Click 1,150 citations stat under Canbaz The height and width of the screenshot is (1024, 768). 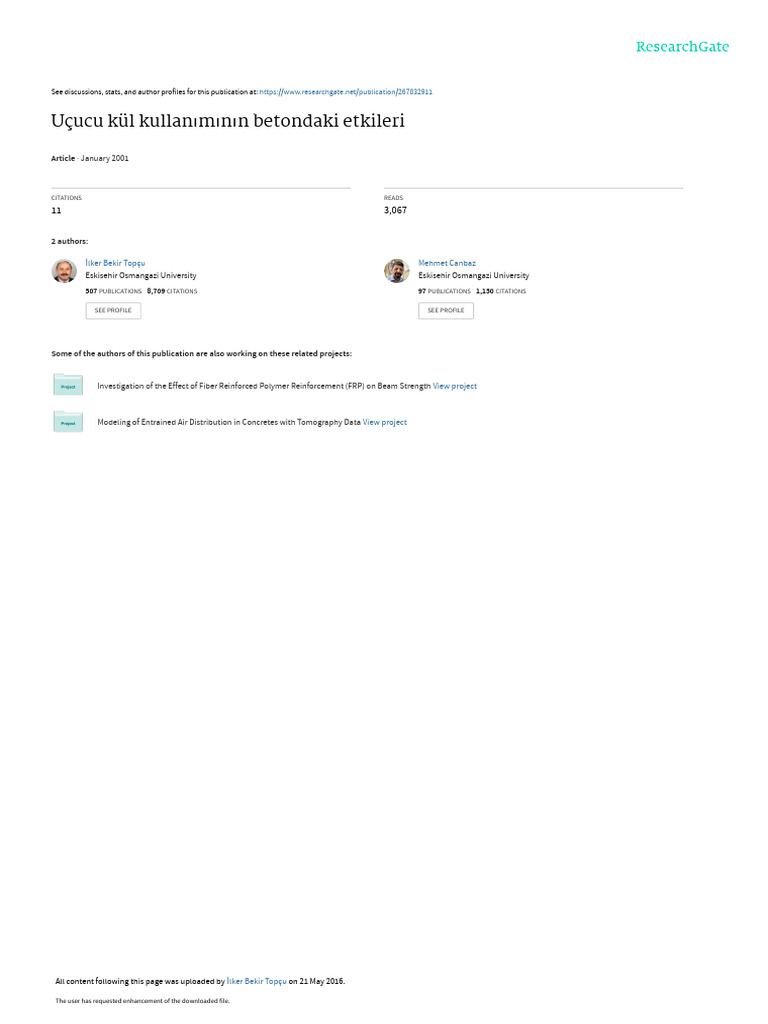click(501, 291)
